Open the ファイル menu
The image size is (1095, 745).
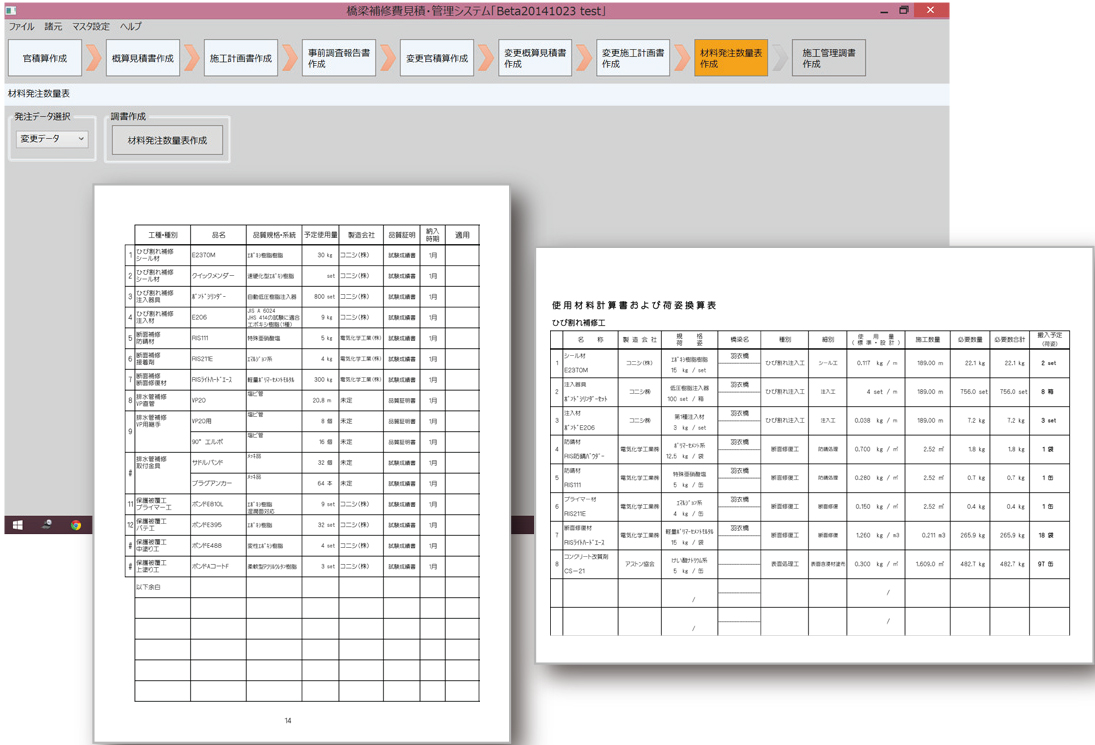[x=21, y=27]
